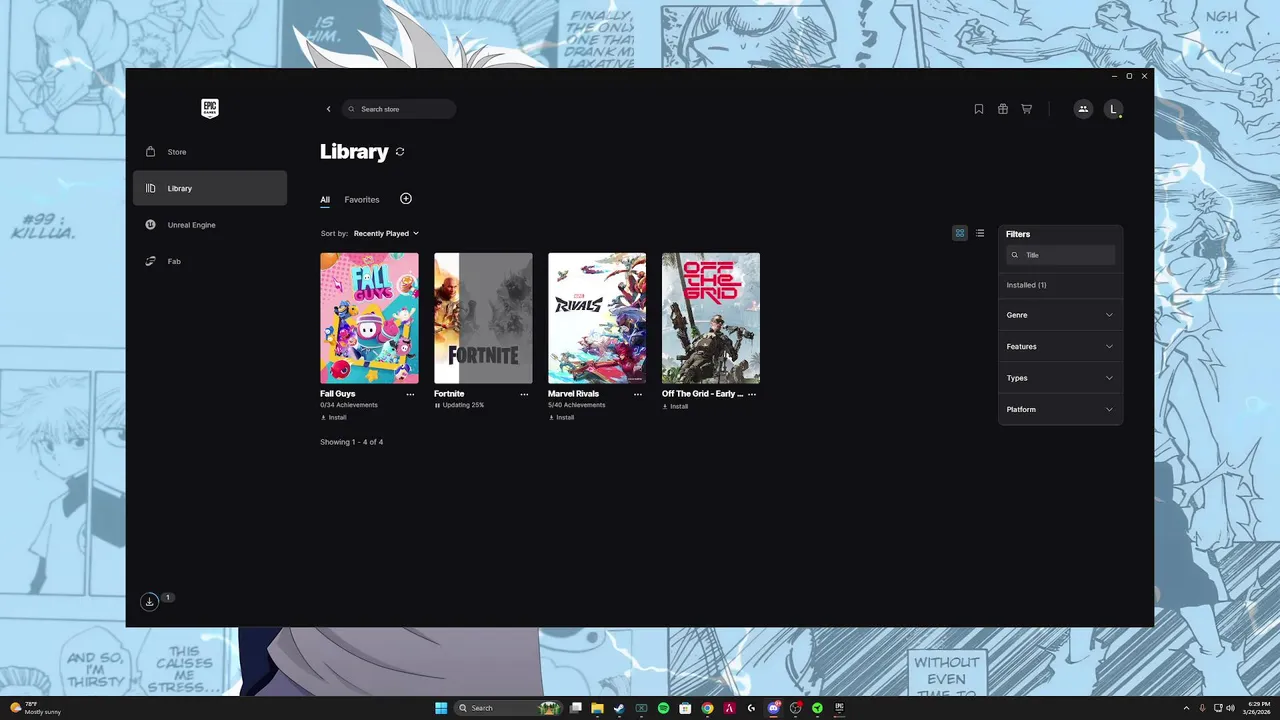Image resolution: width=1280 pixels, height=720 pixels.
Task: Click the Search store field
Action: coord(399,109)
